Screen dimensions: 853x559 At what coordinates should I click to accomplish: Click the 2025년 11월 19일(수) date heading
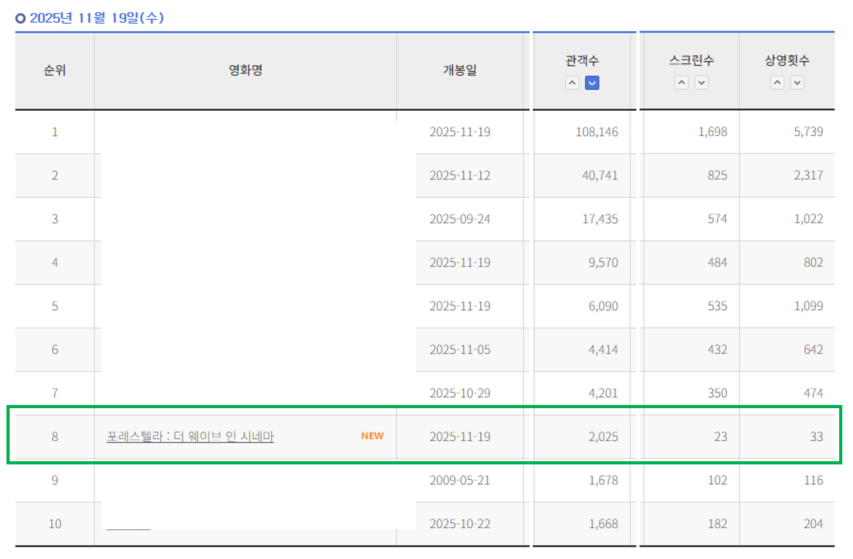pos(96,17)
